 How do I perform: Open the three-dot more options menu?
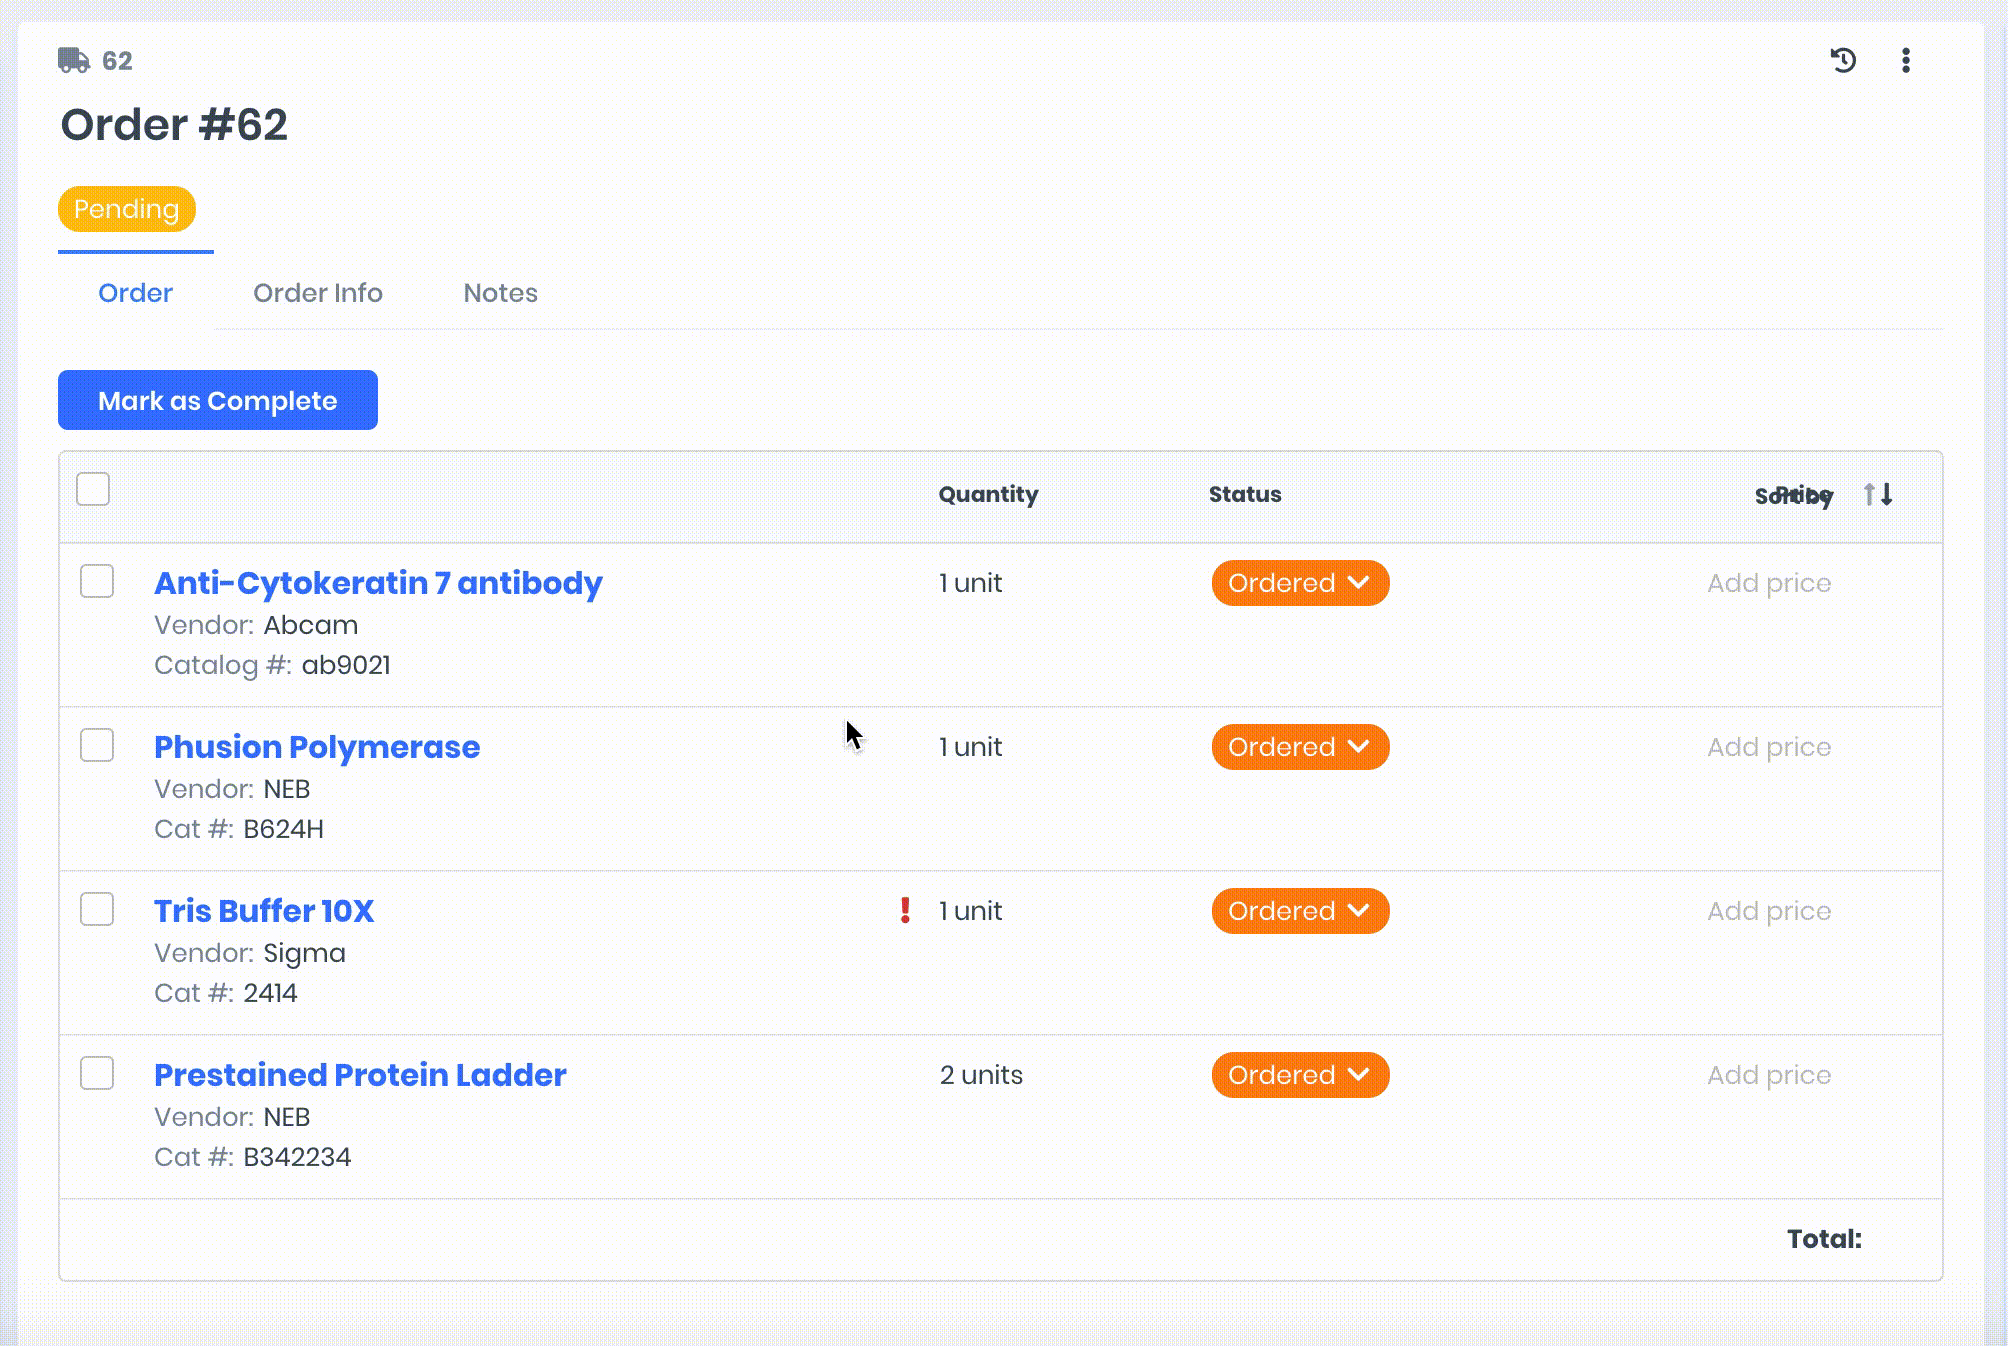tap(1905, 61)
